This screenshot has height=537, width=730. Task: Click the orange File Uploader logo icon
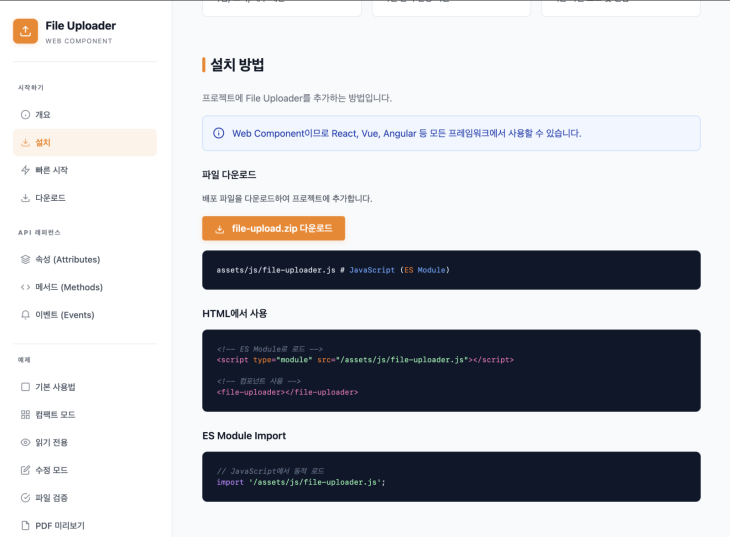26,31
